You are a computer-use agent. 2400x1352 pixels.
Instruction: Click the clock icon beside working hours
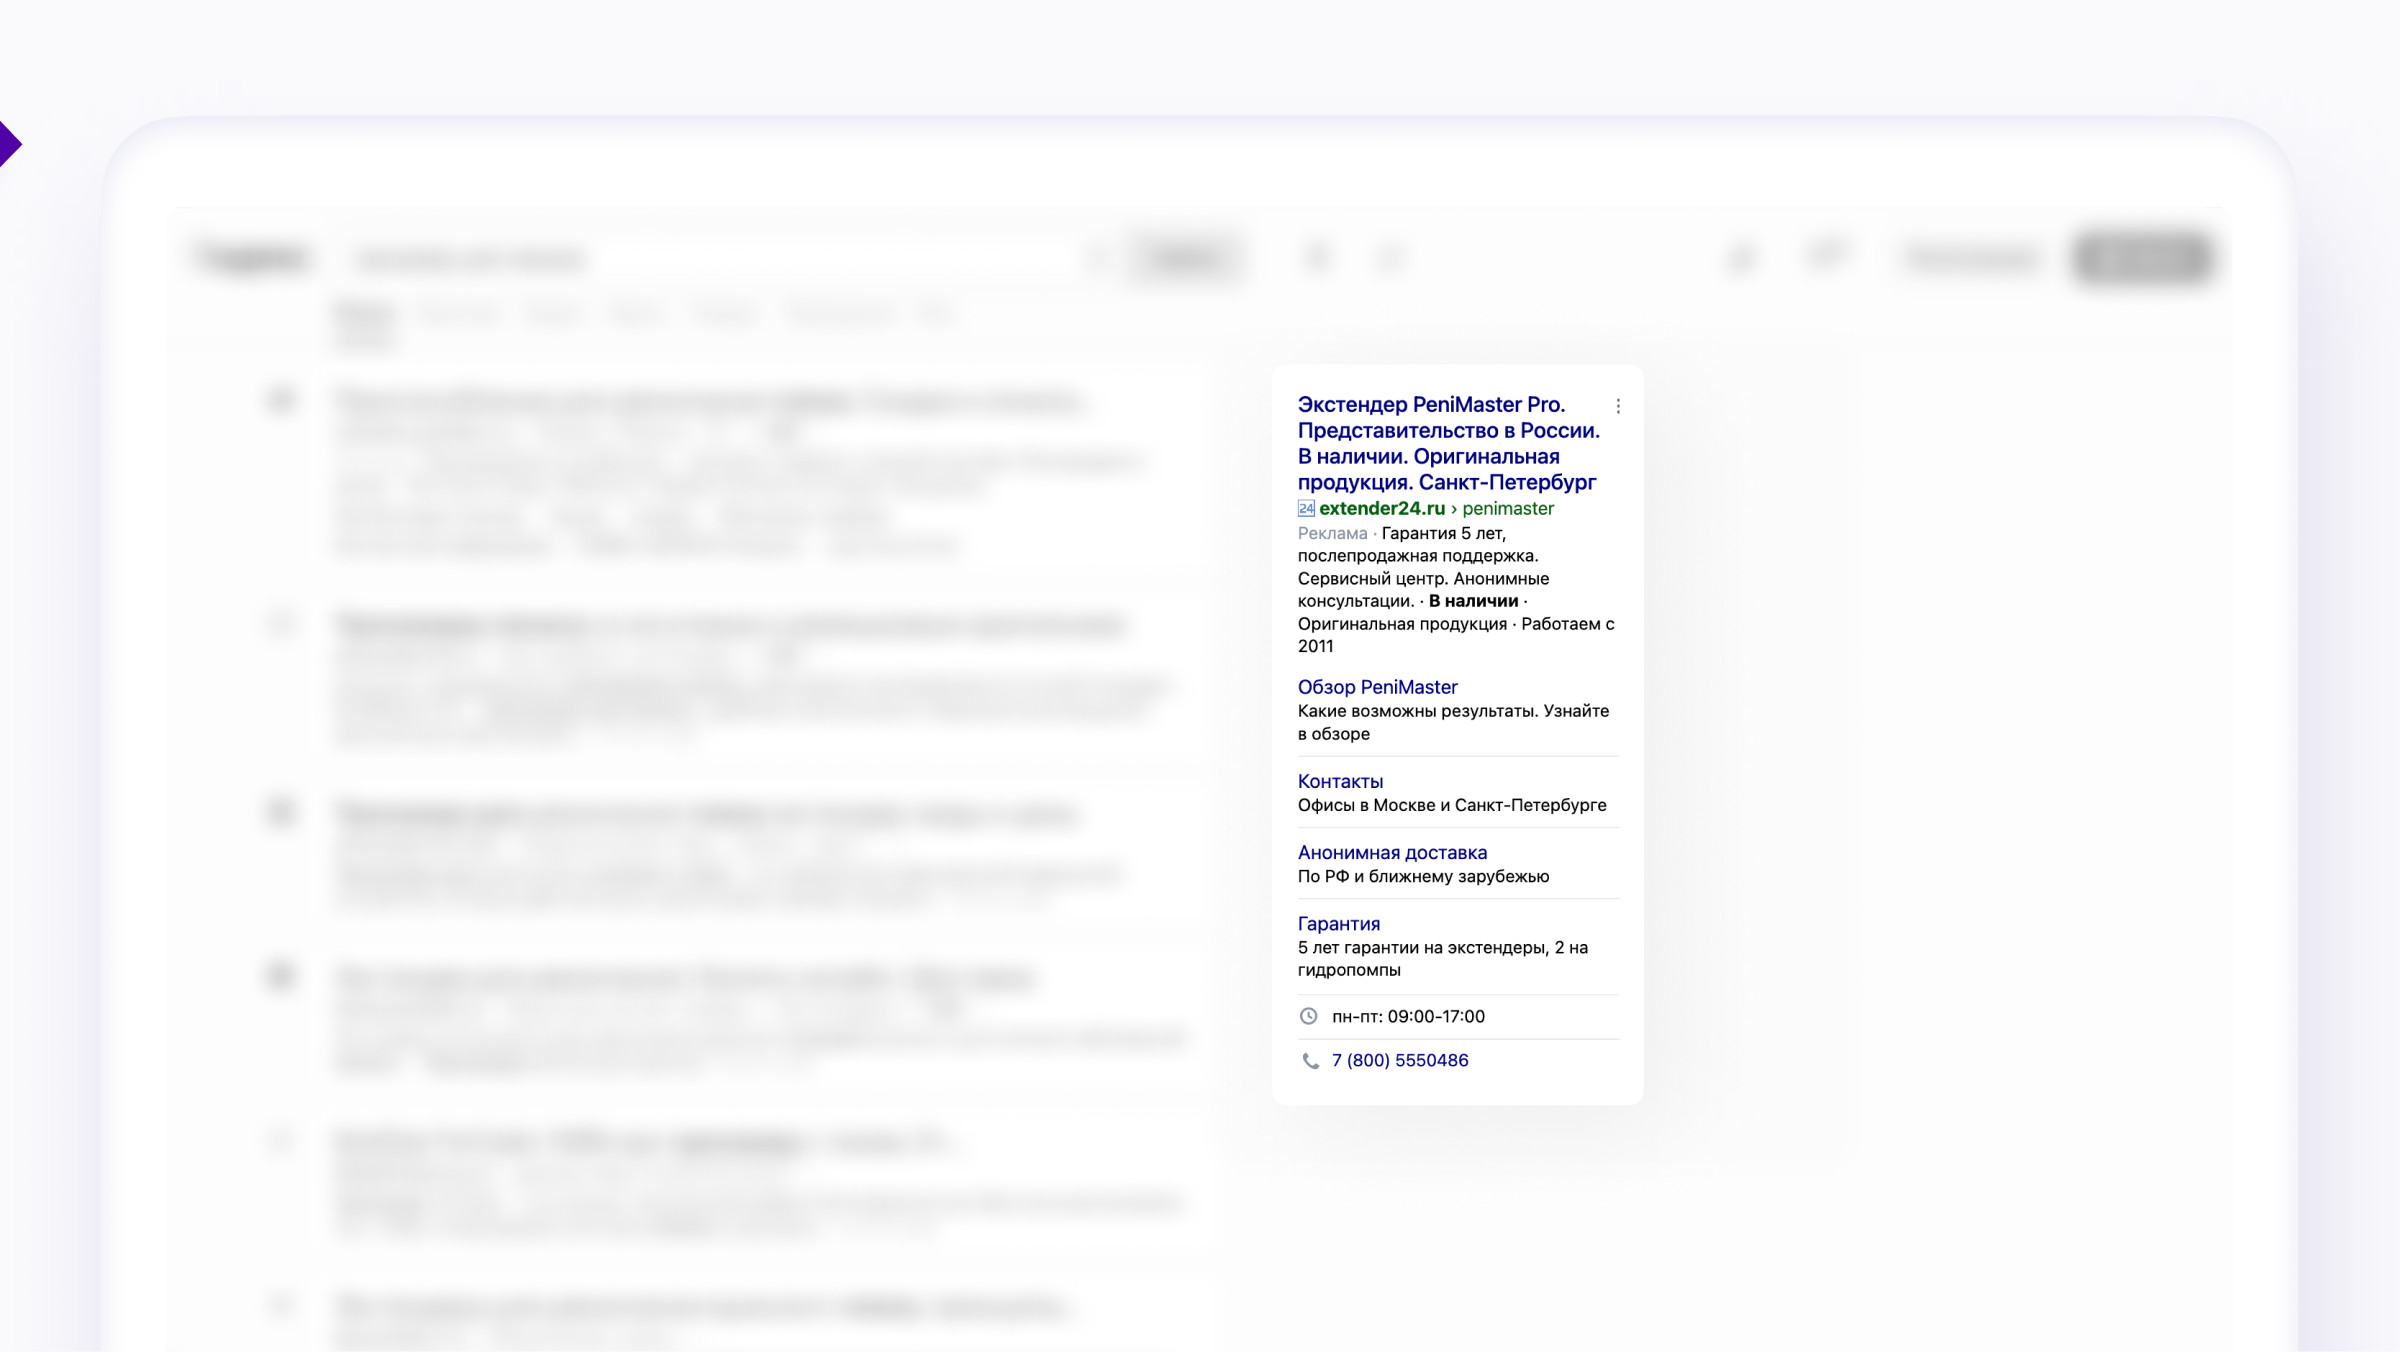[x=1308, y=1016]
